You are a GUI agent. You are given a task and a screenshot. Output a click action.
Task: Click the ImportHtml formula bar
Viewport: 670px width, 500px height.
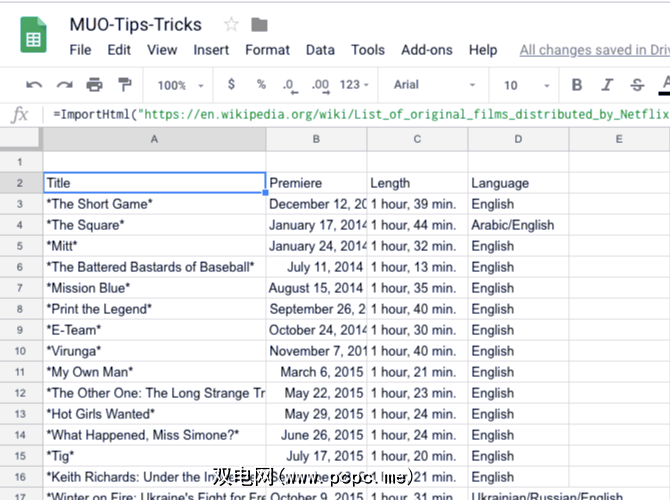point(361,115)
